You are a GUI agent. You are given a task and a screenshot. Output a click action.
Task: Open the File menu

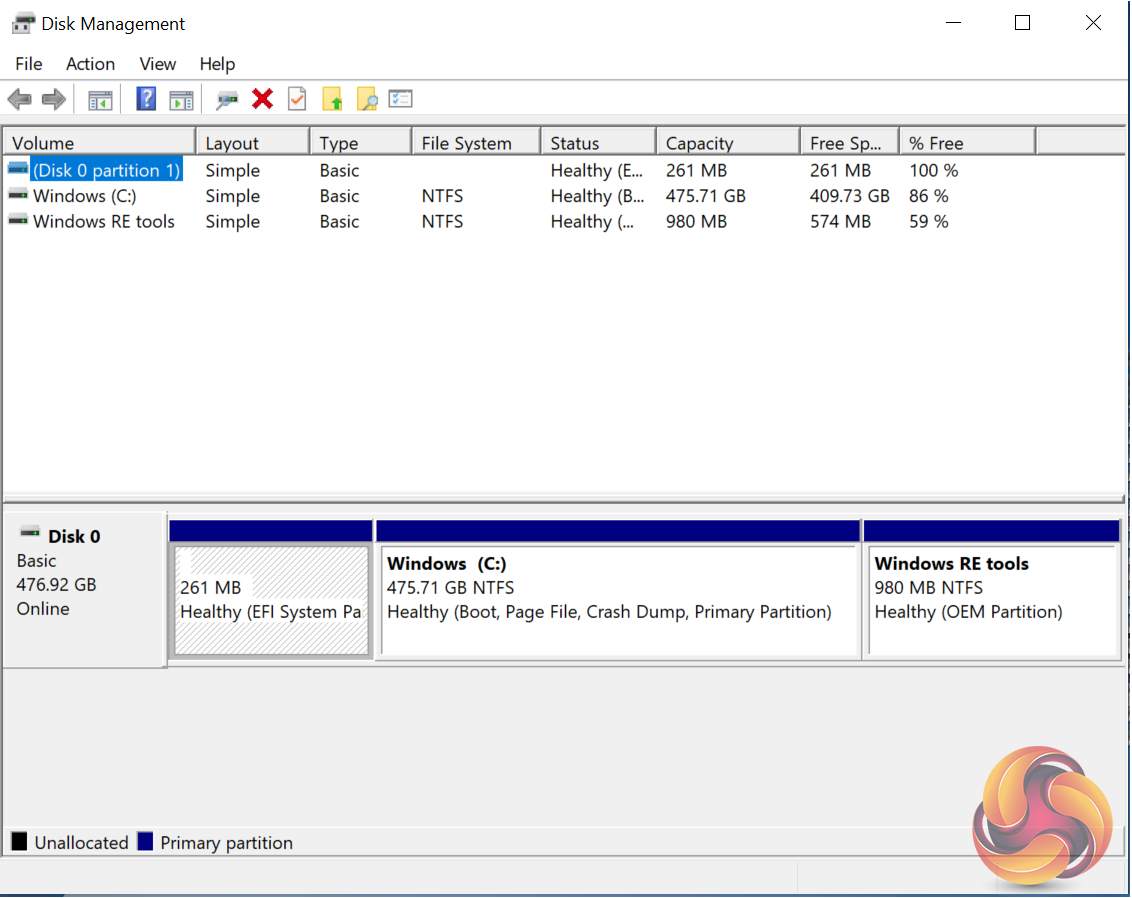tap(28, 64)
